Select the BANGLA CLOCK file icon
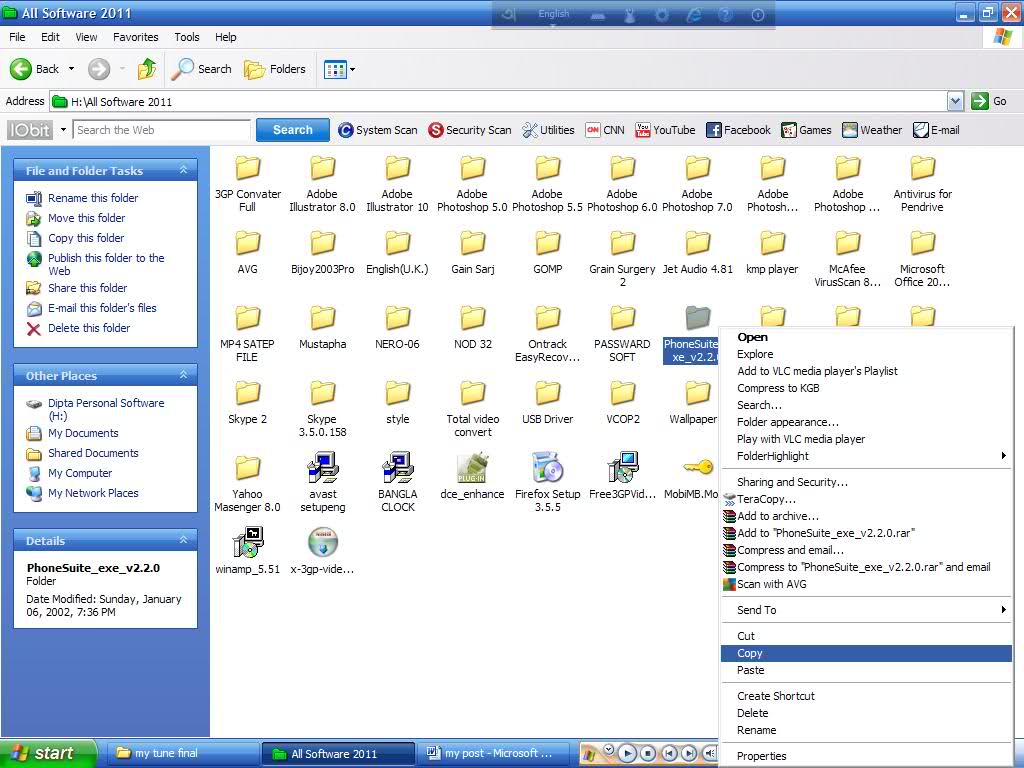The width and height of the screenshot is (1024, 768). 397,482
